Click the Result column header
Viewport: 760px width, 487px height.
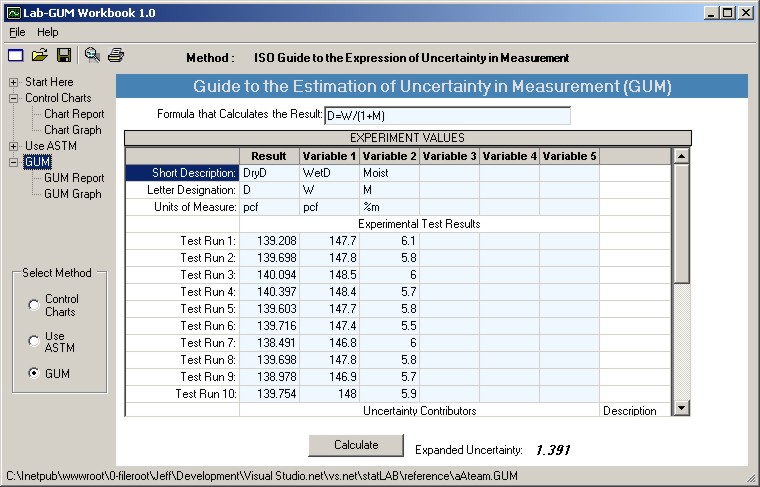click(269, 156)
